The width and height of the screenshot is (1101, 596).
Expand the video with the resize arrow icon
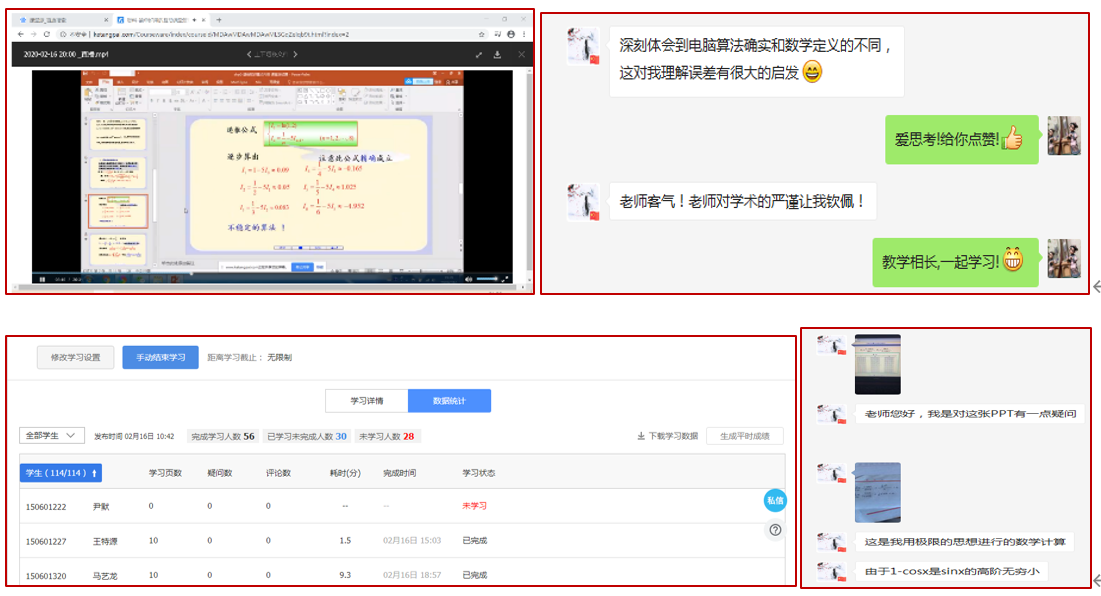tap(478, 54)
